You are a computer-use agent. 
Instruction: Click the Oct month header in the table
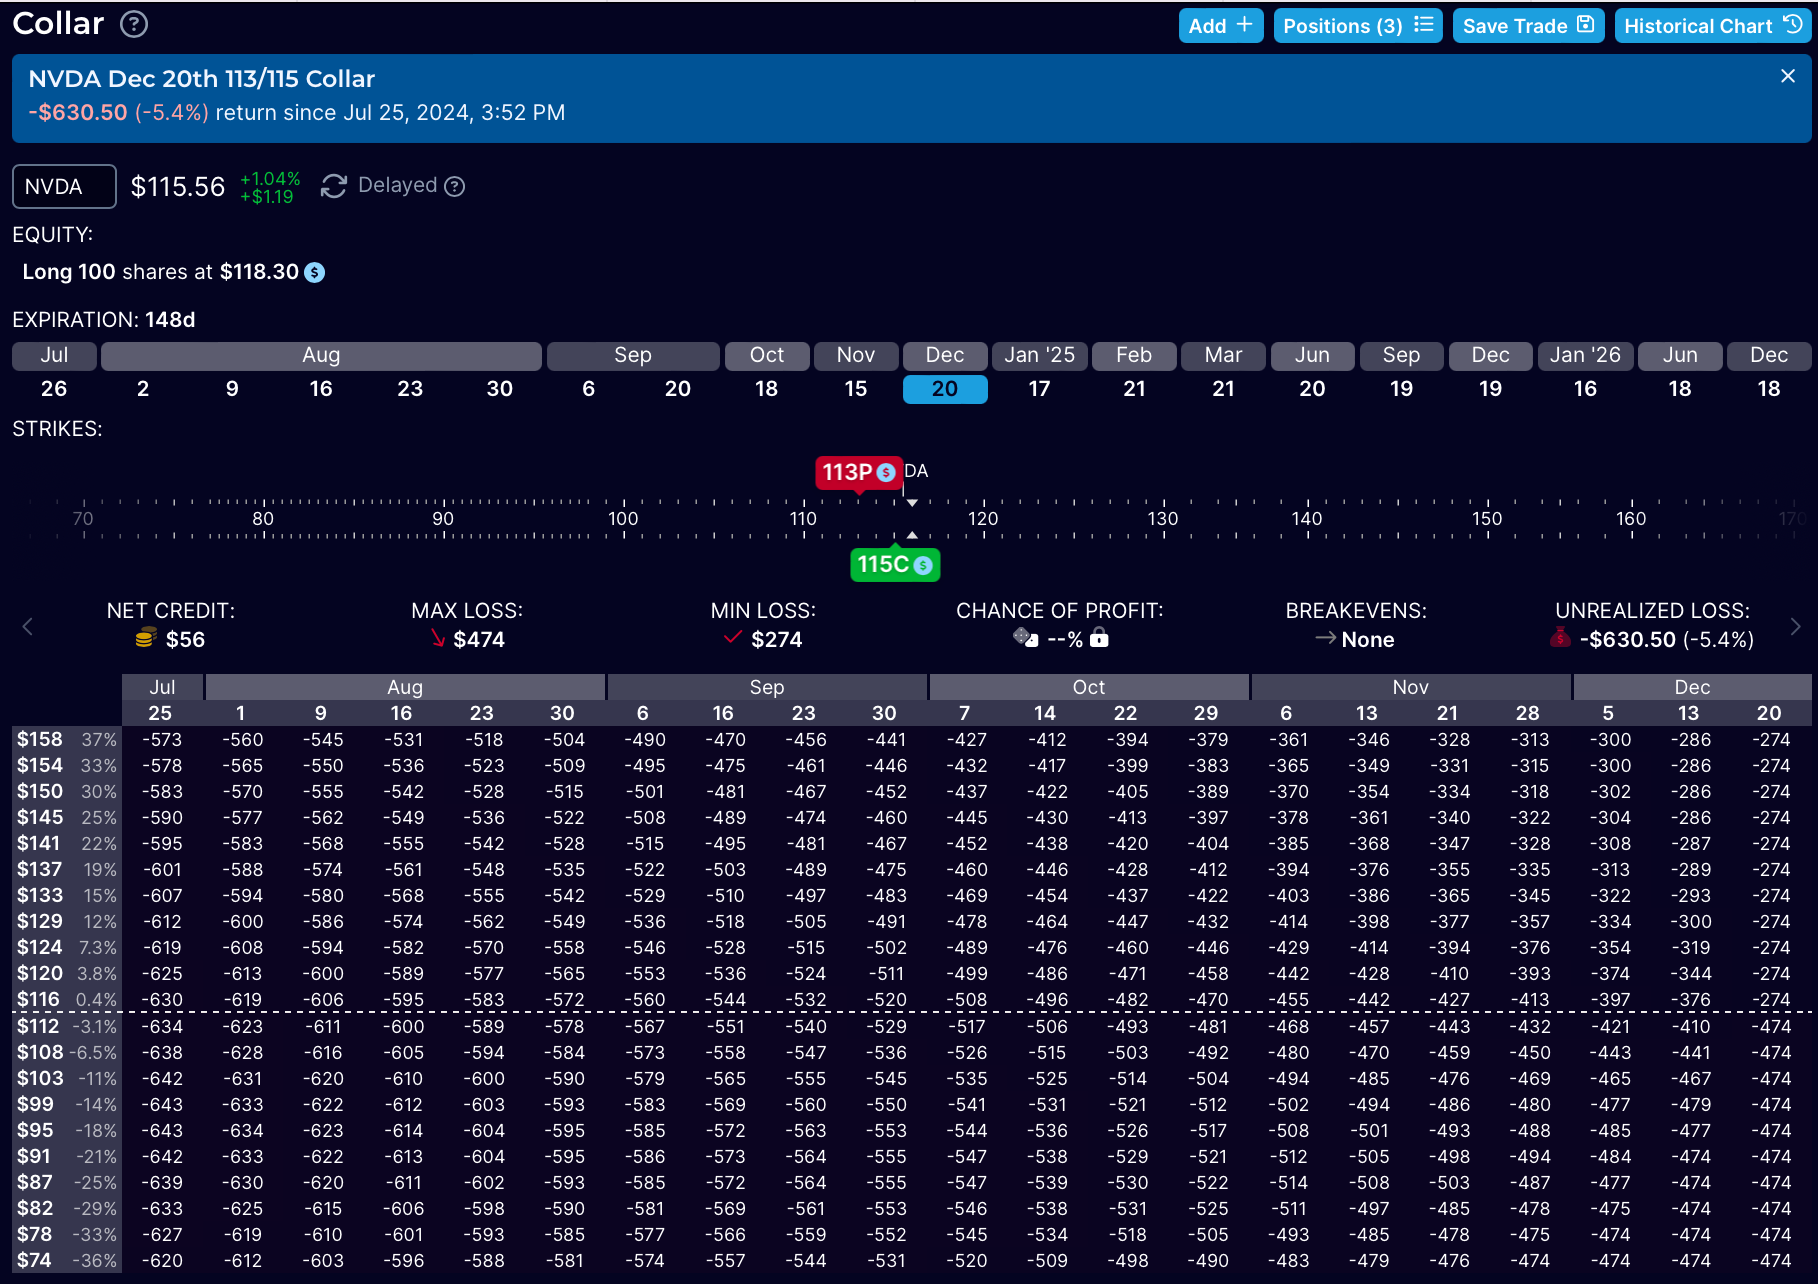point(1089,687)
